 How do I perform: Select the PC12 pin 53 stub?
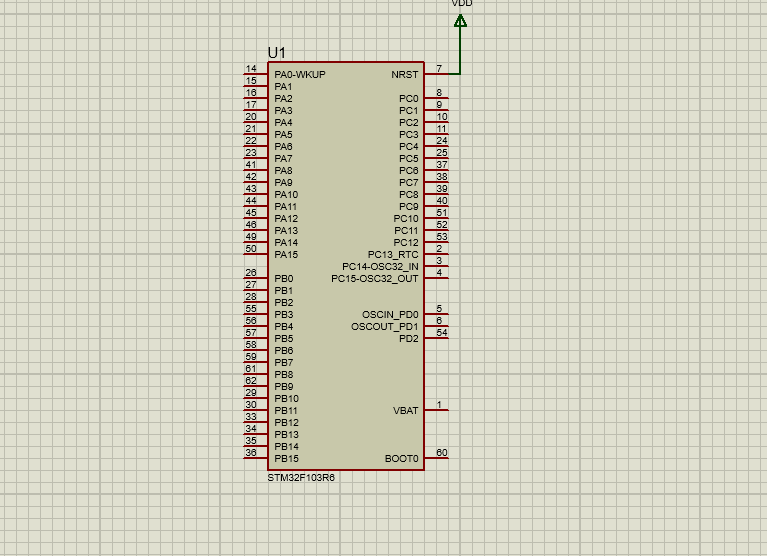(436, 242)
